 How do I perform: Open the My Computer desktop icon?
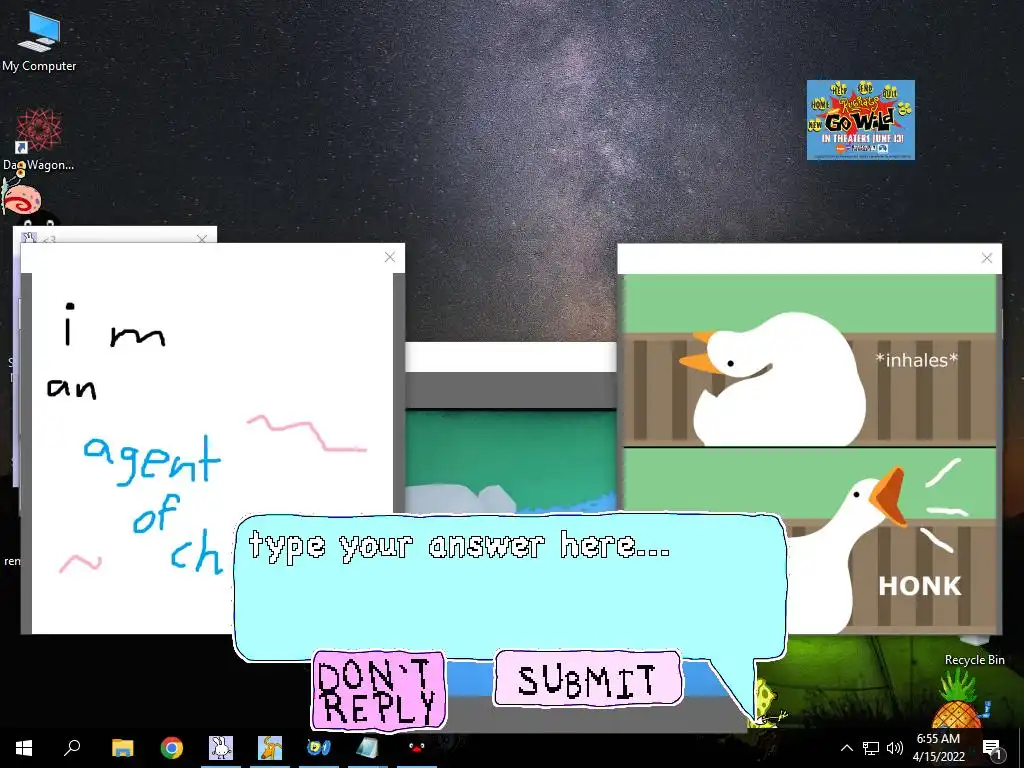point(39,41)
